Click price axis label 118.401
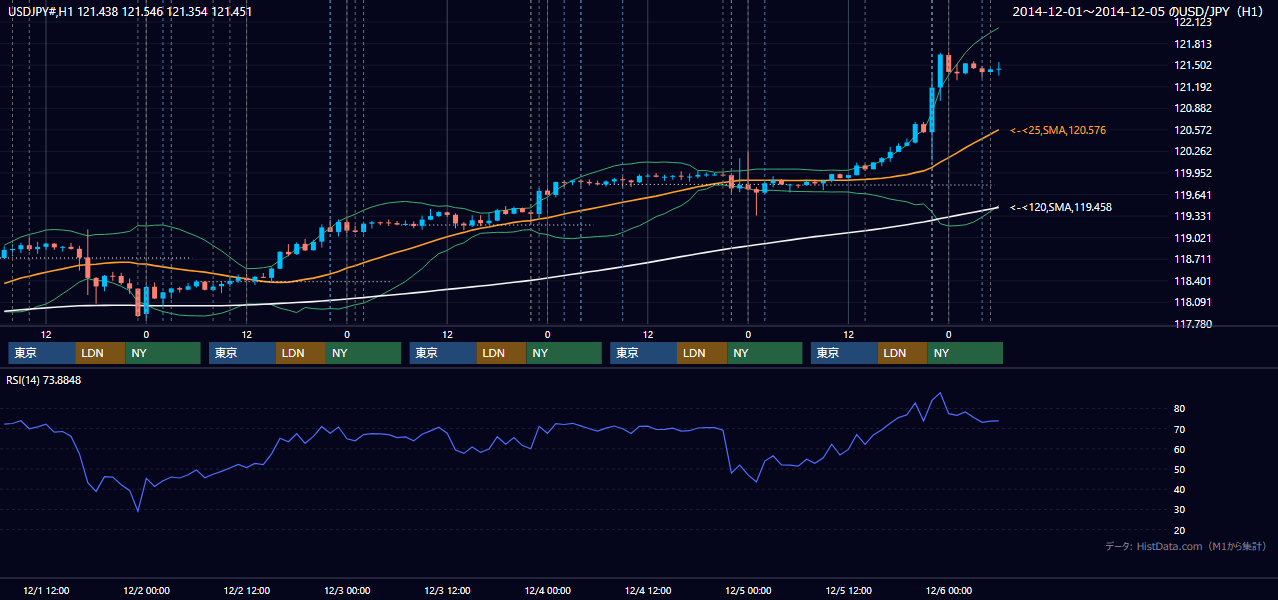The height and width of the screenshot is (600, 1278). tap(1193, 281)
